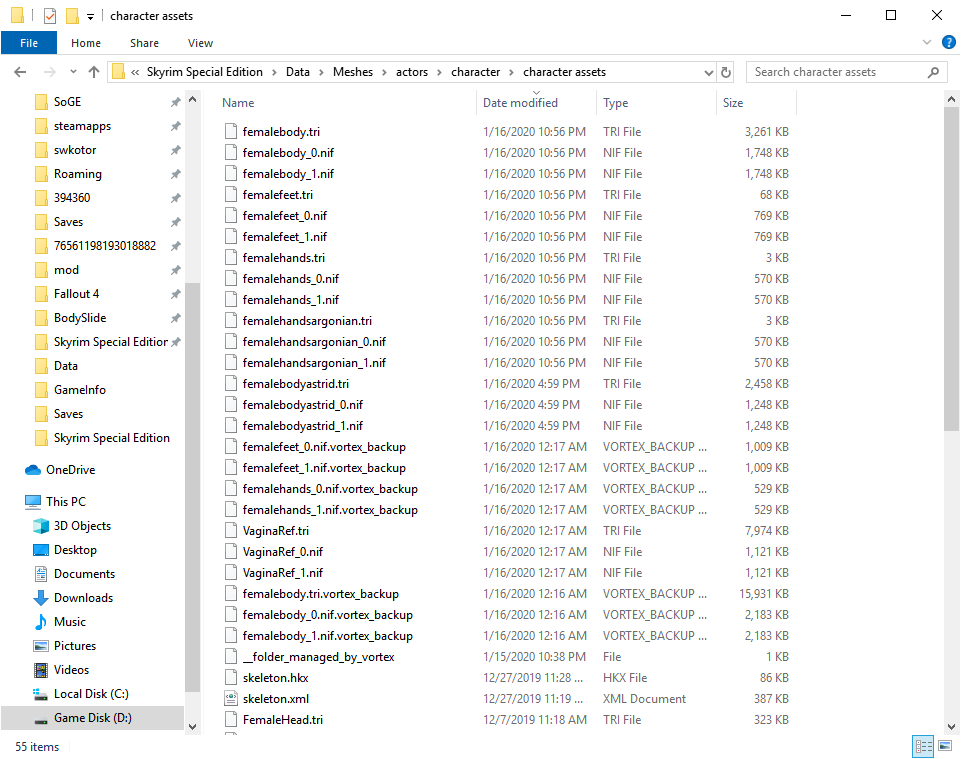Select Fallout 4 folder in navigation pane

(x=77, y=294)
